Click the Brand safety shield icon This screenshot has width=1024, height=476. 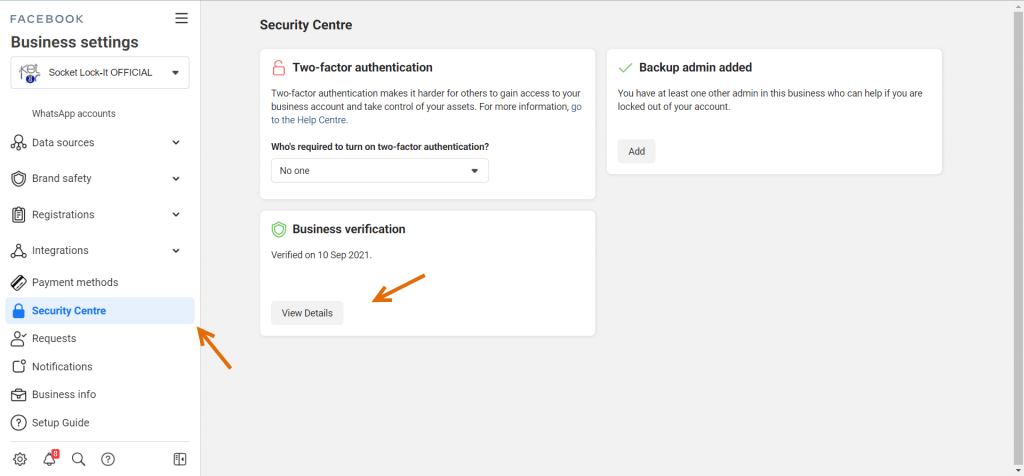pyautogui.click(x=19, y=178)
